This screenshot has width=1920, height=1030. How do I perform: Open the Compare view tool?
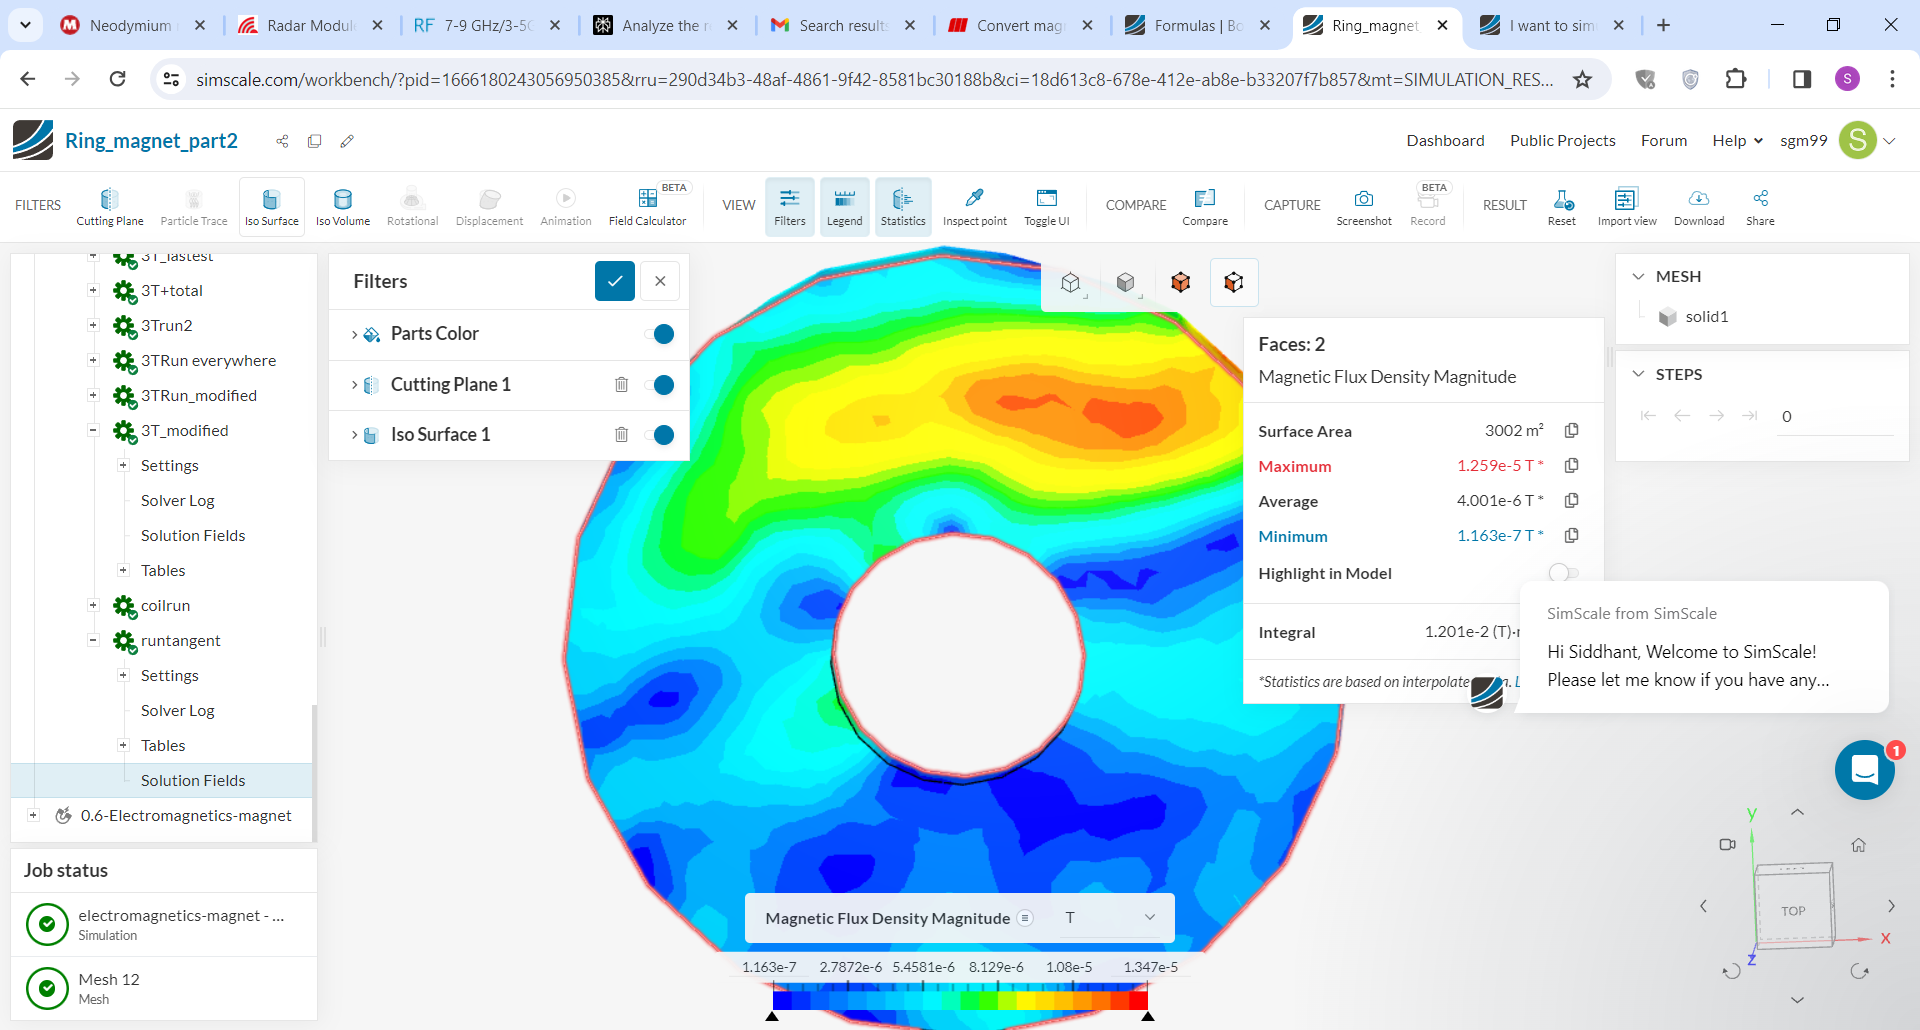[x=1205, y=206]
